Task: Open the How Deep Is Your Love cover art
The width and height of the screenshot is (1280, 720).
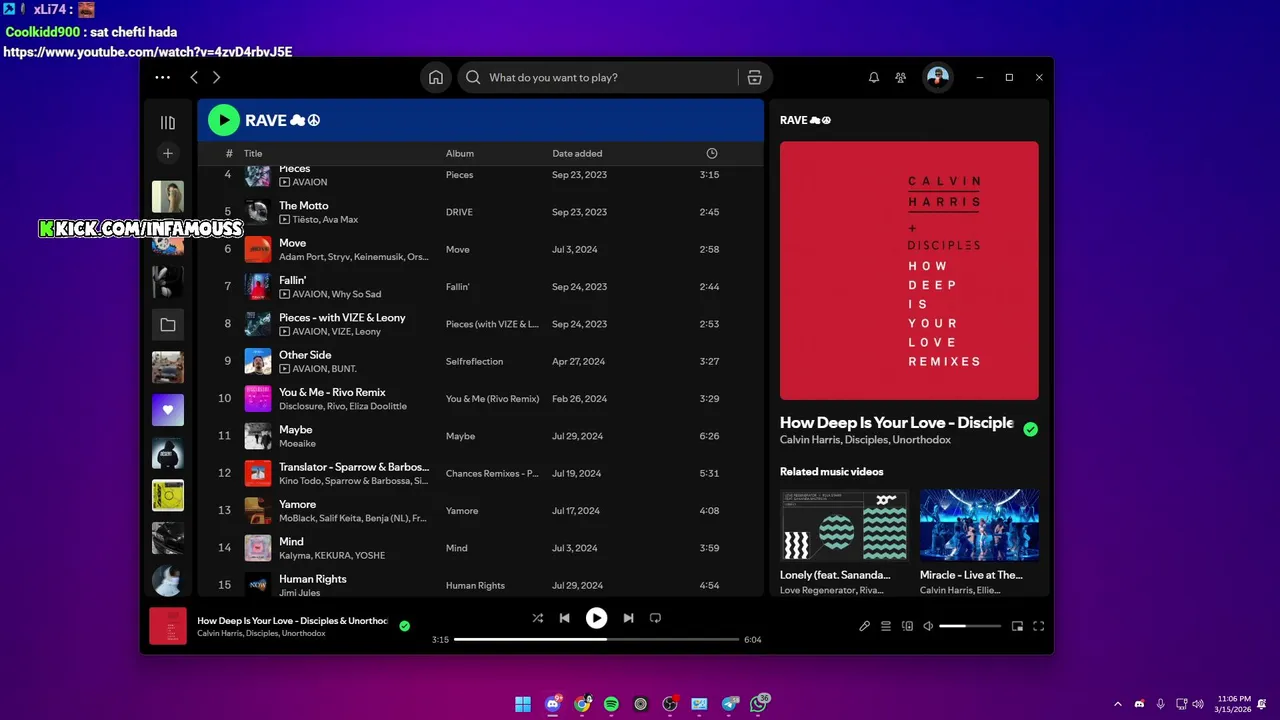Action: (909, 270)
